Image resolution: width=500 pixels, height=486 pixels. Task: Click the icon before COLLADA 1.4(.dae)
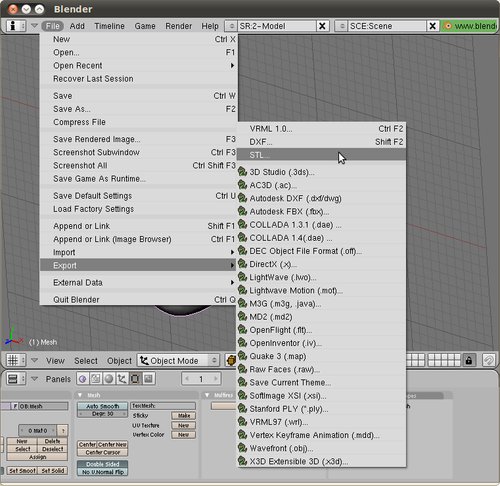pos(242,238)
